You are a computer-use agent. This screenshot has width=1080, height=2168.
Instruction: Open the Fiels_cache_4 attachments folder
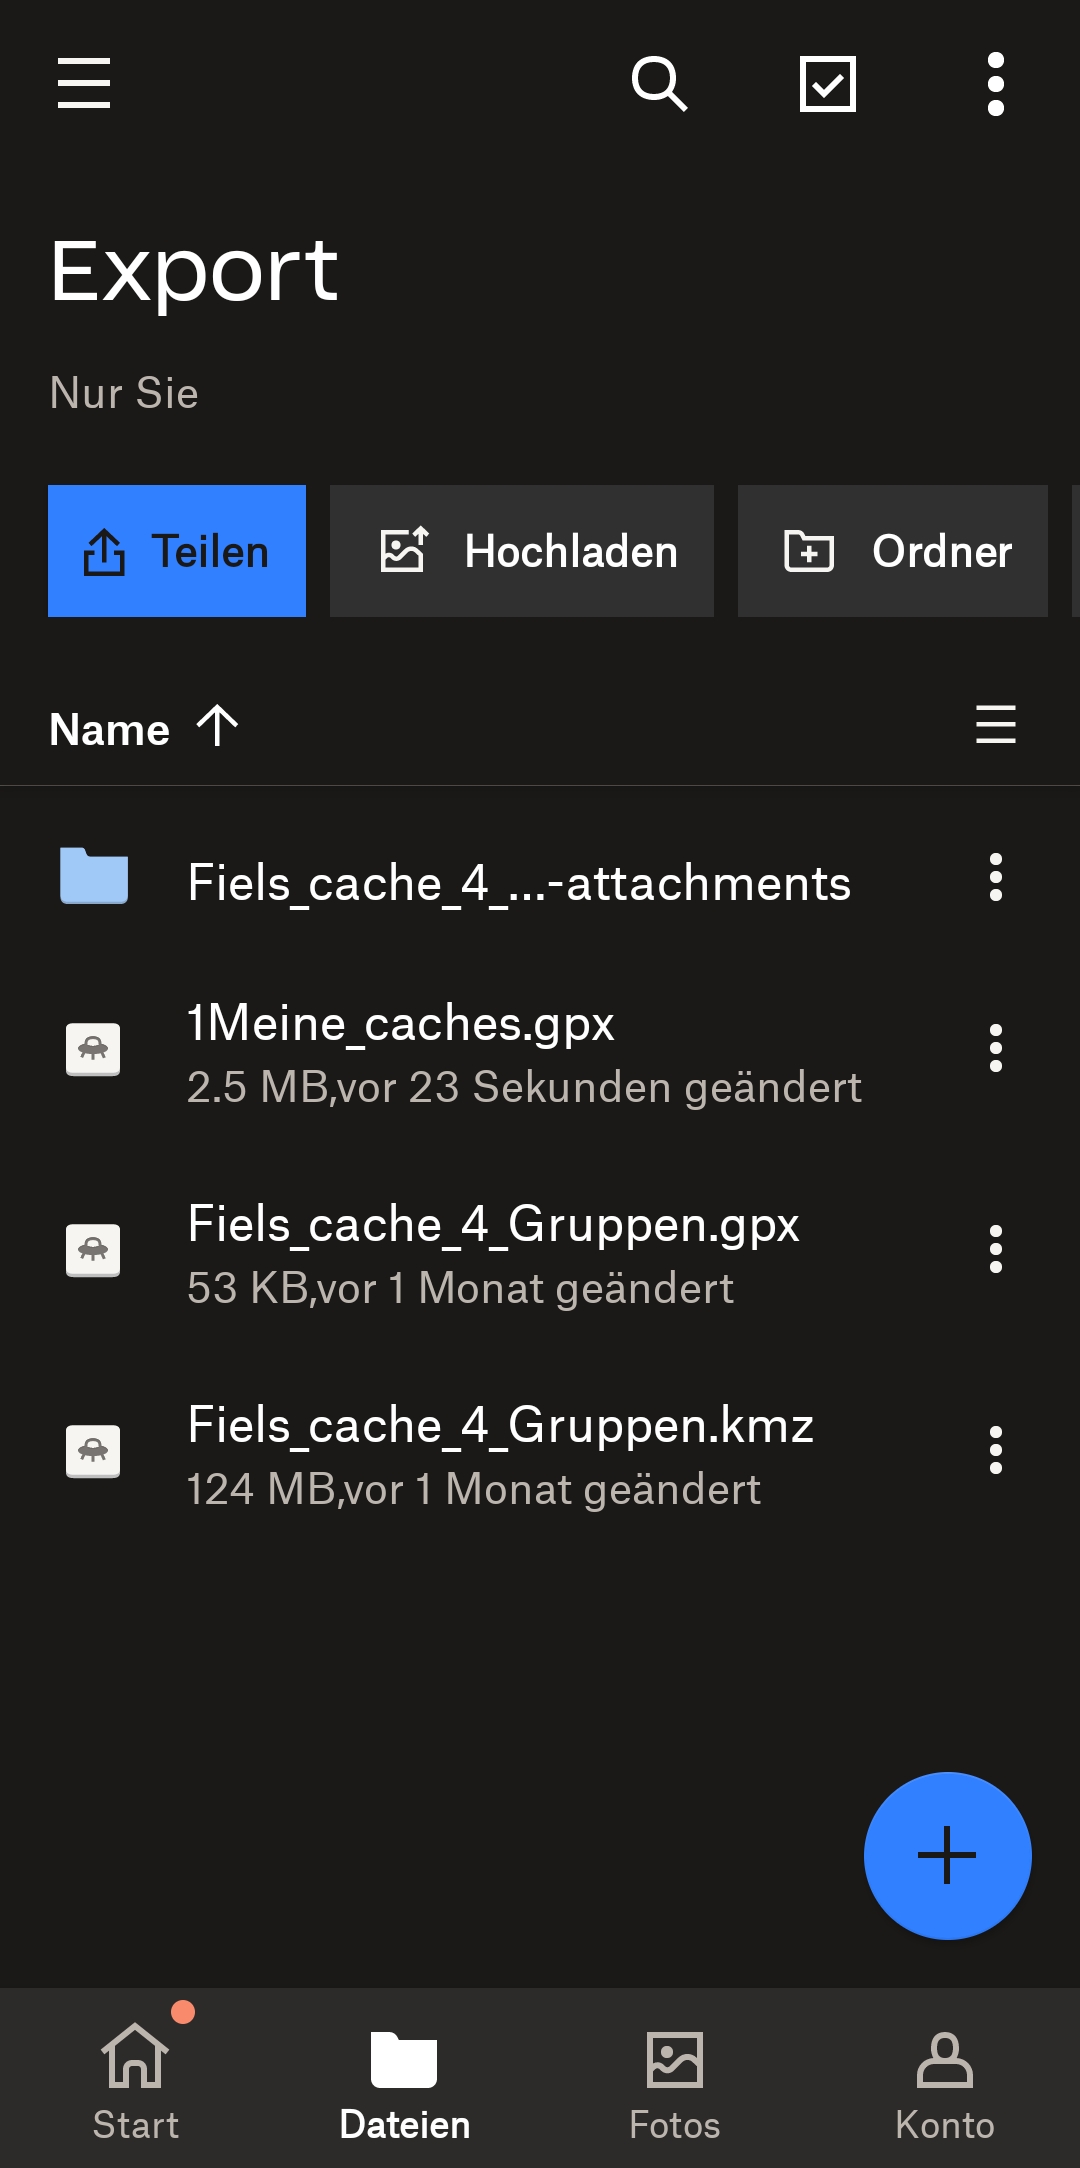click(x=518, y=883)
